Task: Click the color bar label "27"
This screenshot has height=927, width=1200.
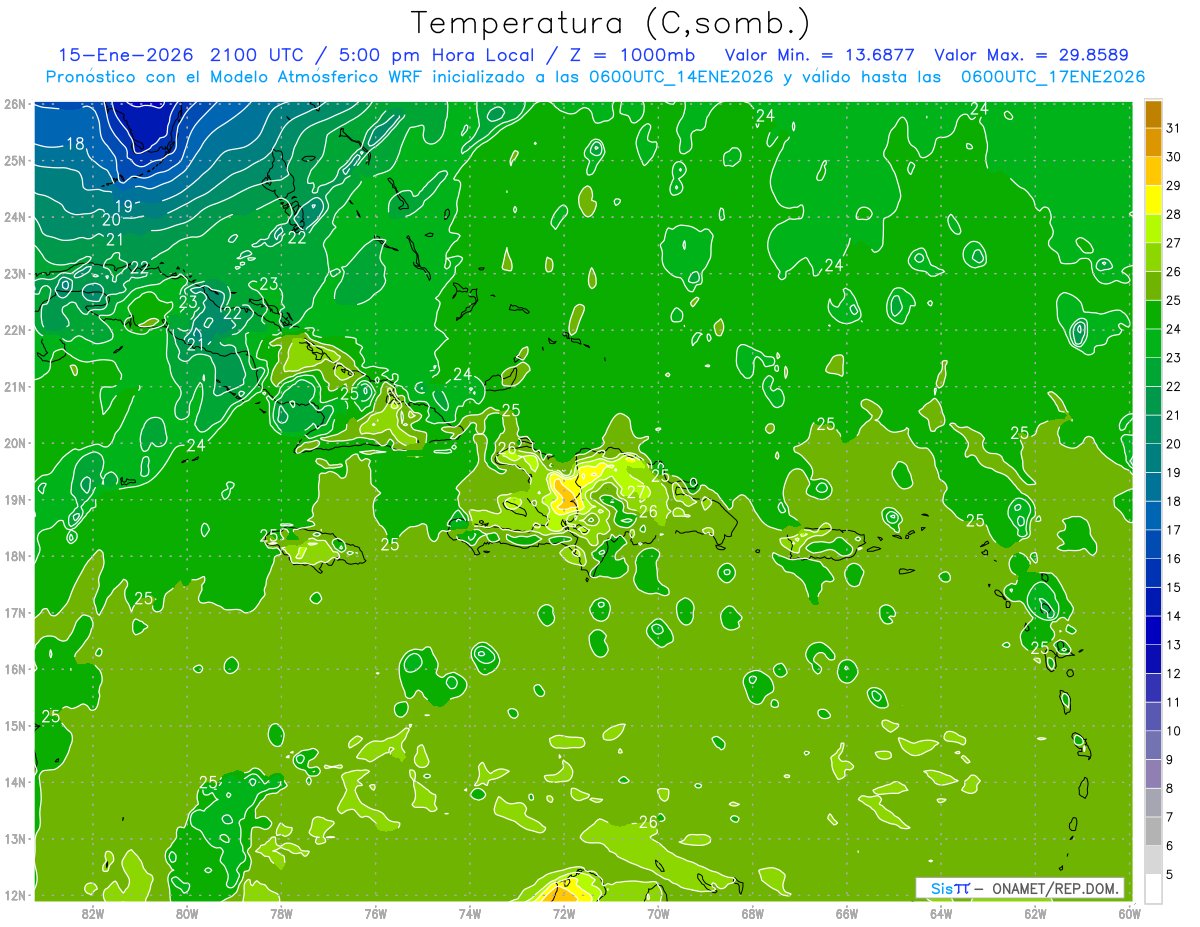Action: 1173,243
